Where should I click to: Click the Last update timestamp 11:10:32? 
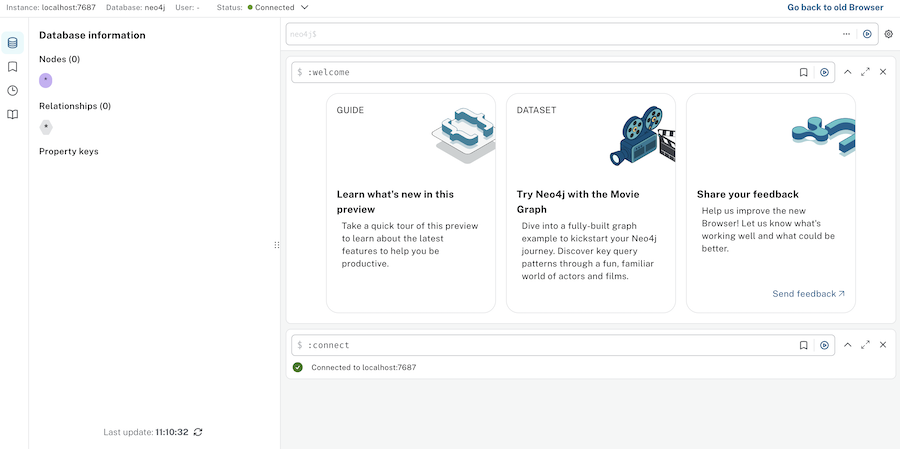172,432
